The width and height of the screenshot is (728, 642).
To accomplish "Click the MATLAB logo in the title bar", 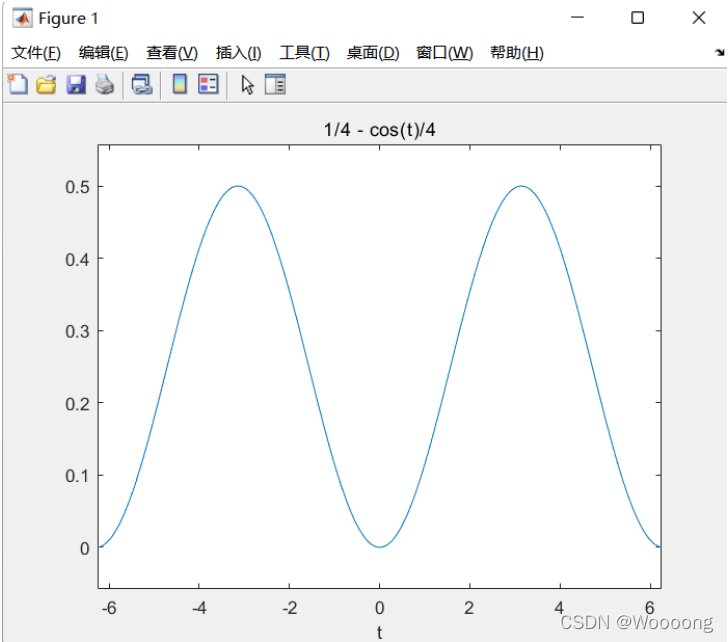I will [x=22, y=18].
